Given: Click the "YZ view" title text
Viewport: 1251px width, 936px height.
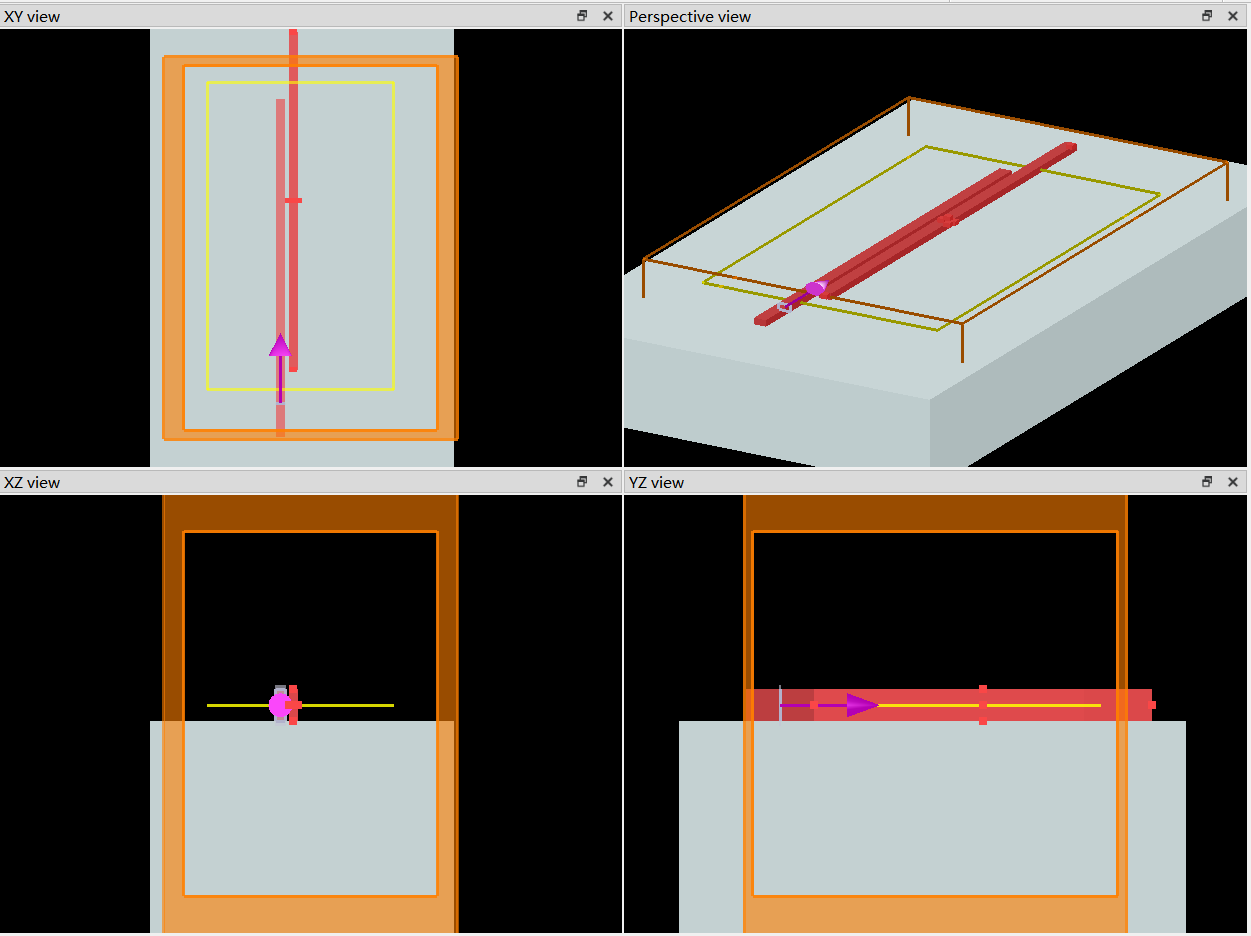Looking at the screenshot, I should (656, 482).
